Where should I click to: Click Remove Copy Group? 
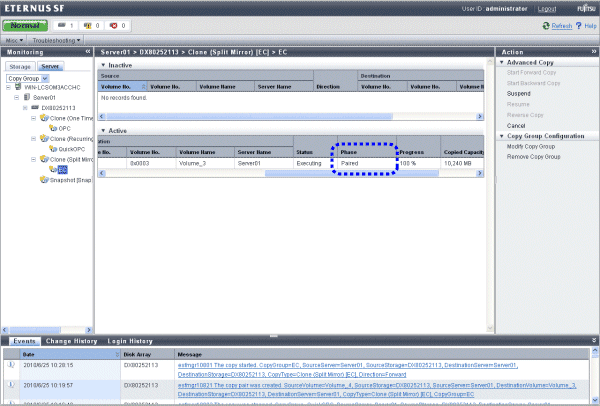pos(533,157)
